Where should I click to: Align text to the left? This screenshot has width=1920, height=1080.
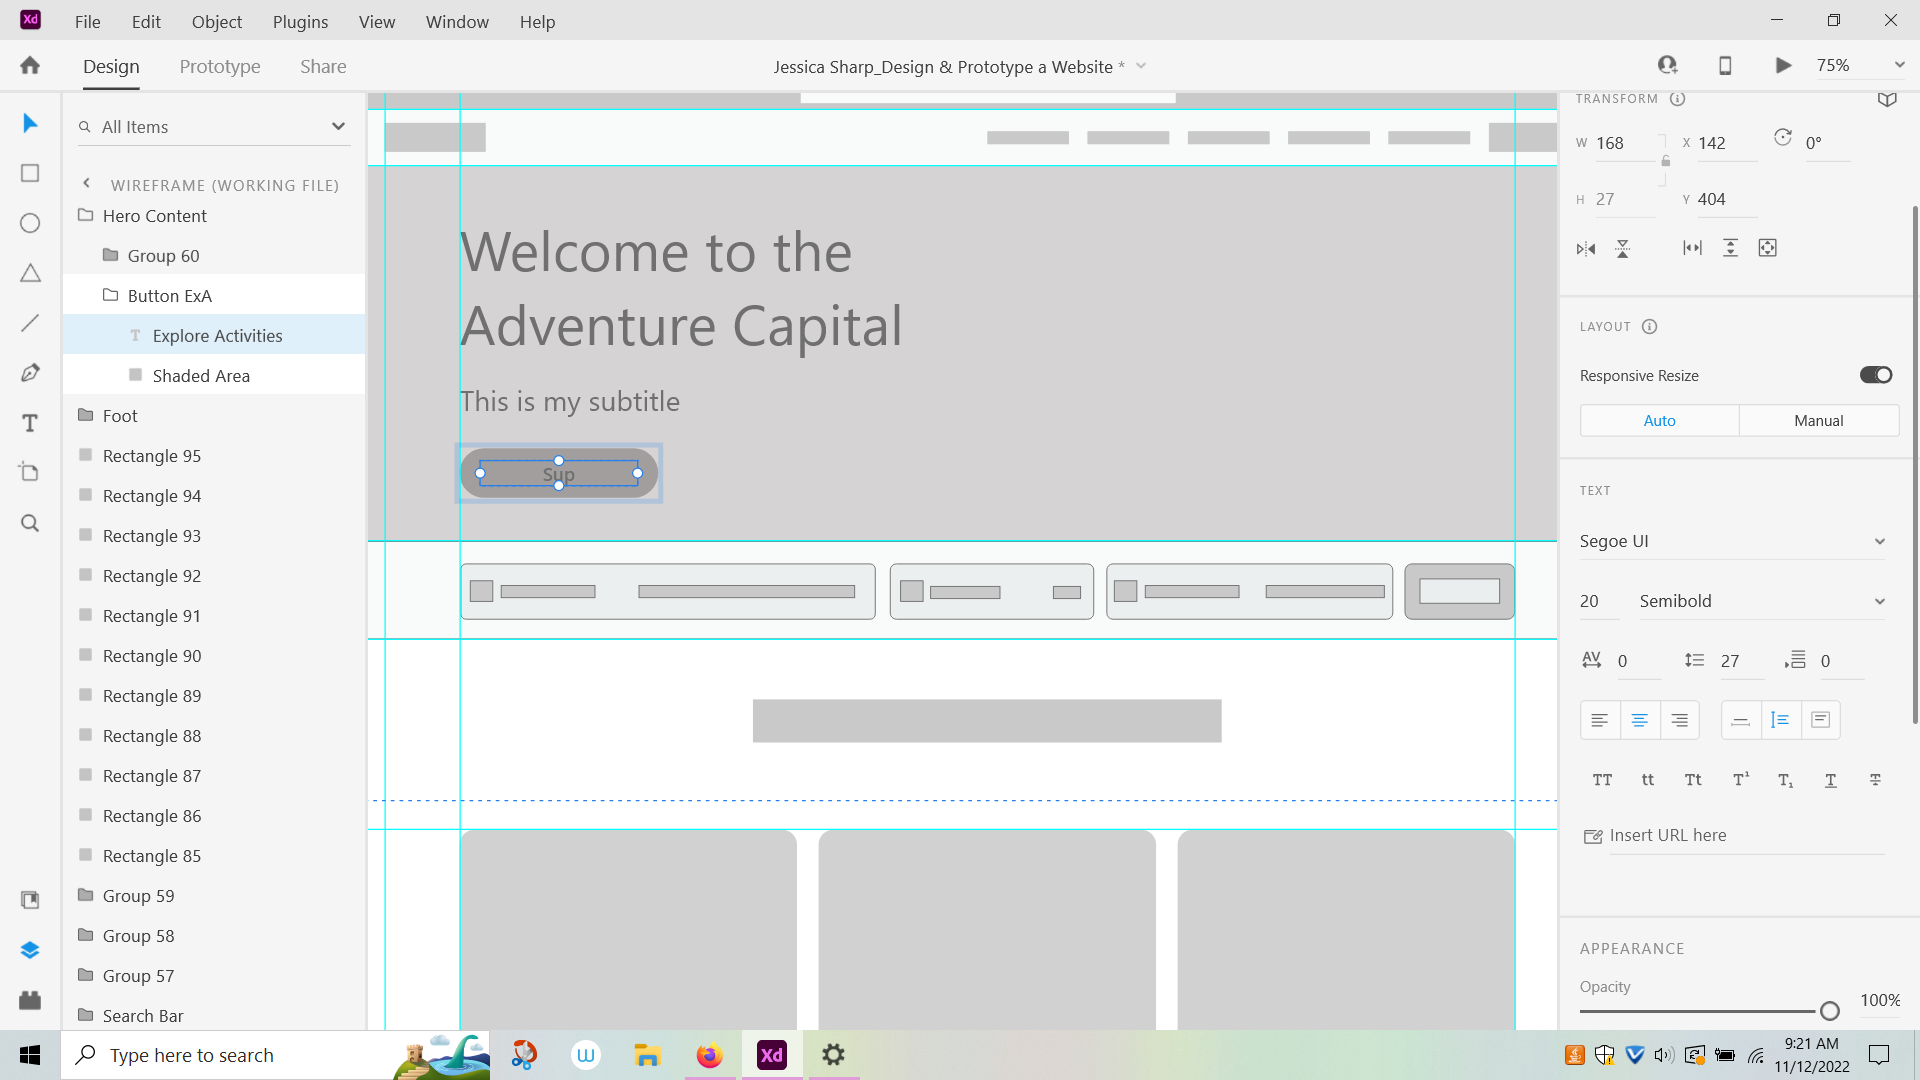click(x=1599, y=719)
